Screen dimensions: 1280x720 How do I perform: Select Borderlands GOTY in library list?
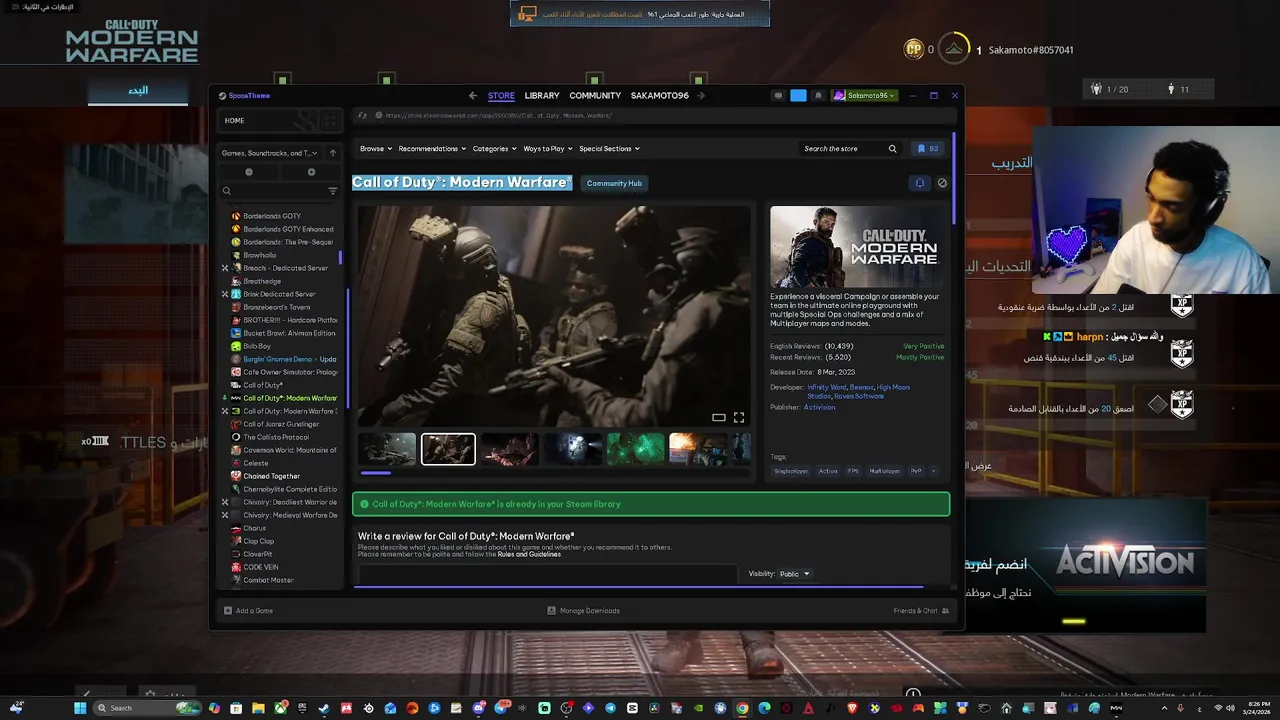271,216
